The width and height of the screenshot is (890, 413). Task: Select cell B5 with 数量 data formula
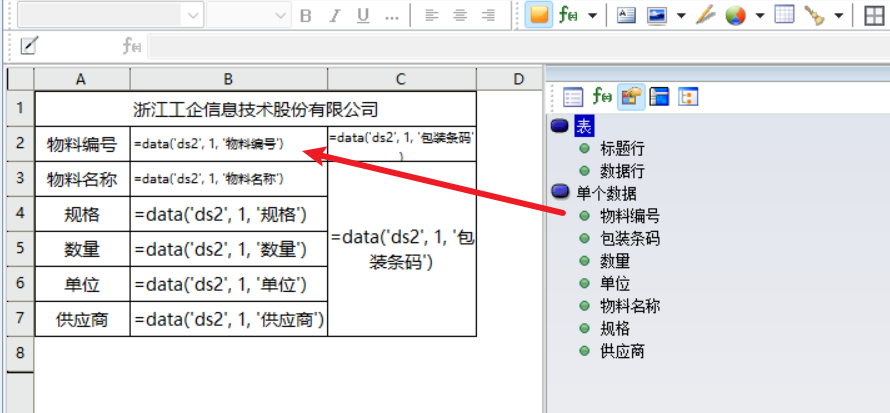point(229,248)
